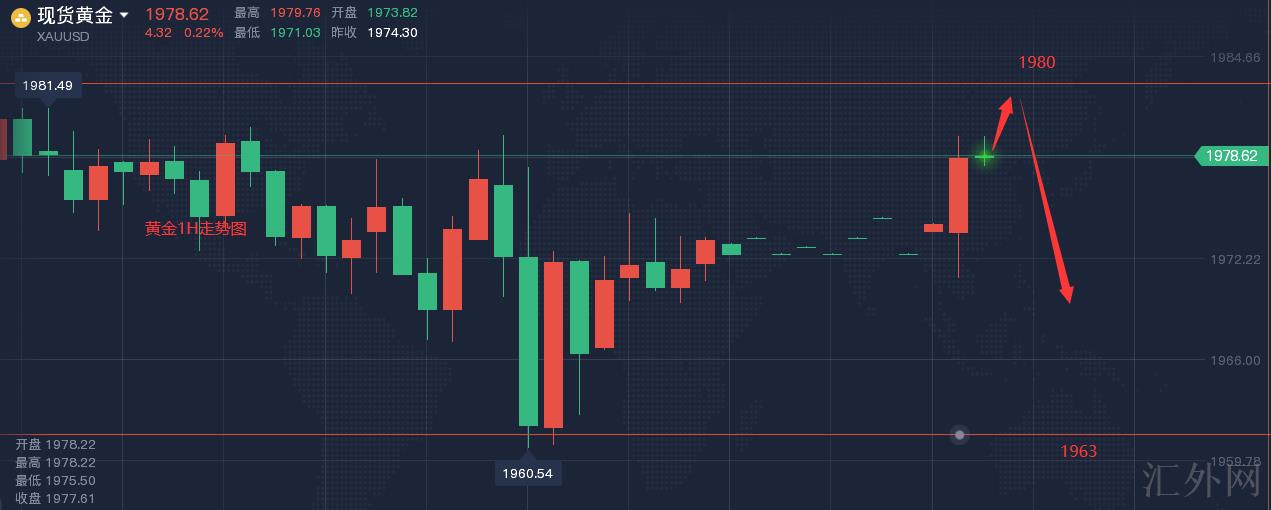Click the gray circle marker on 1963 line

[x=960, y=434]
